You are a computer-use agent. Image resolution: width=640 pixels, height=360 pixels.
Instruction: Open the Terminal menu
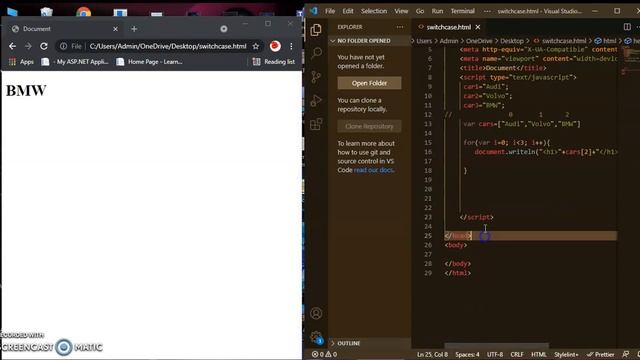[x=462, y=11]
